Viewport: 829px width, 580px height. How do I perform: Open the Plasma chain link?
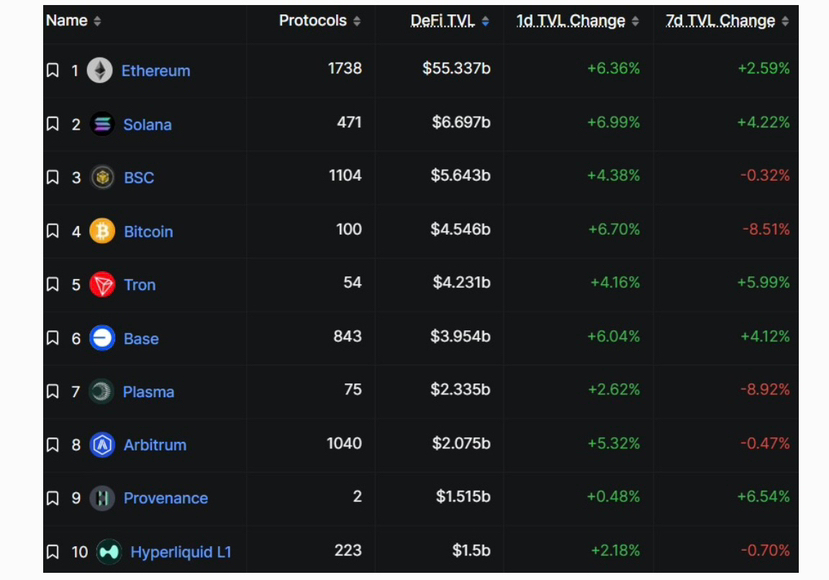coord(149,392)
